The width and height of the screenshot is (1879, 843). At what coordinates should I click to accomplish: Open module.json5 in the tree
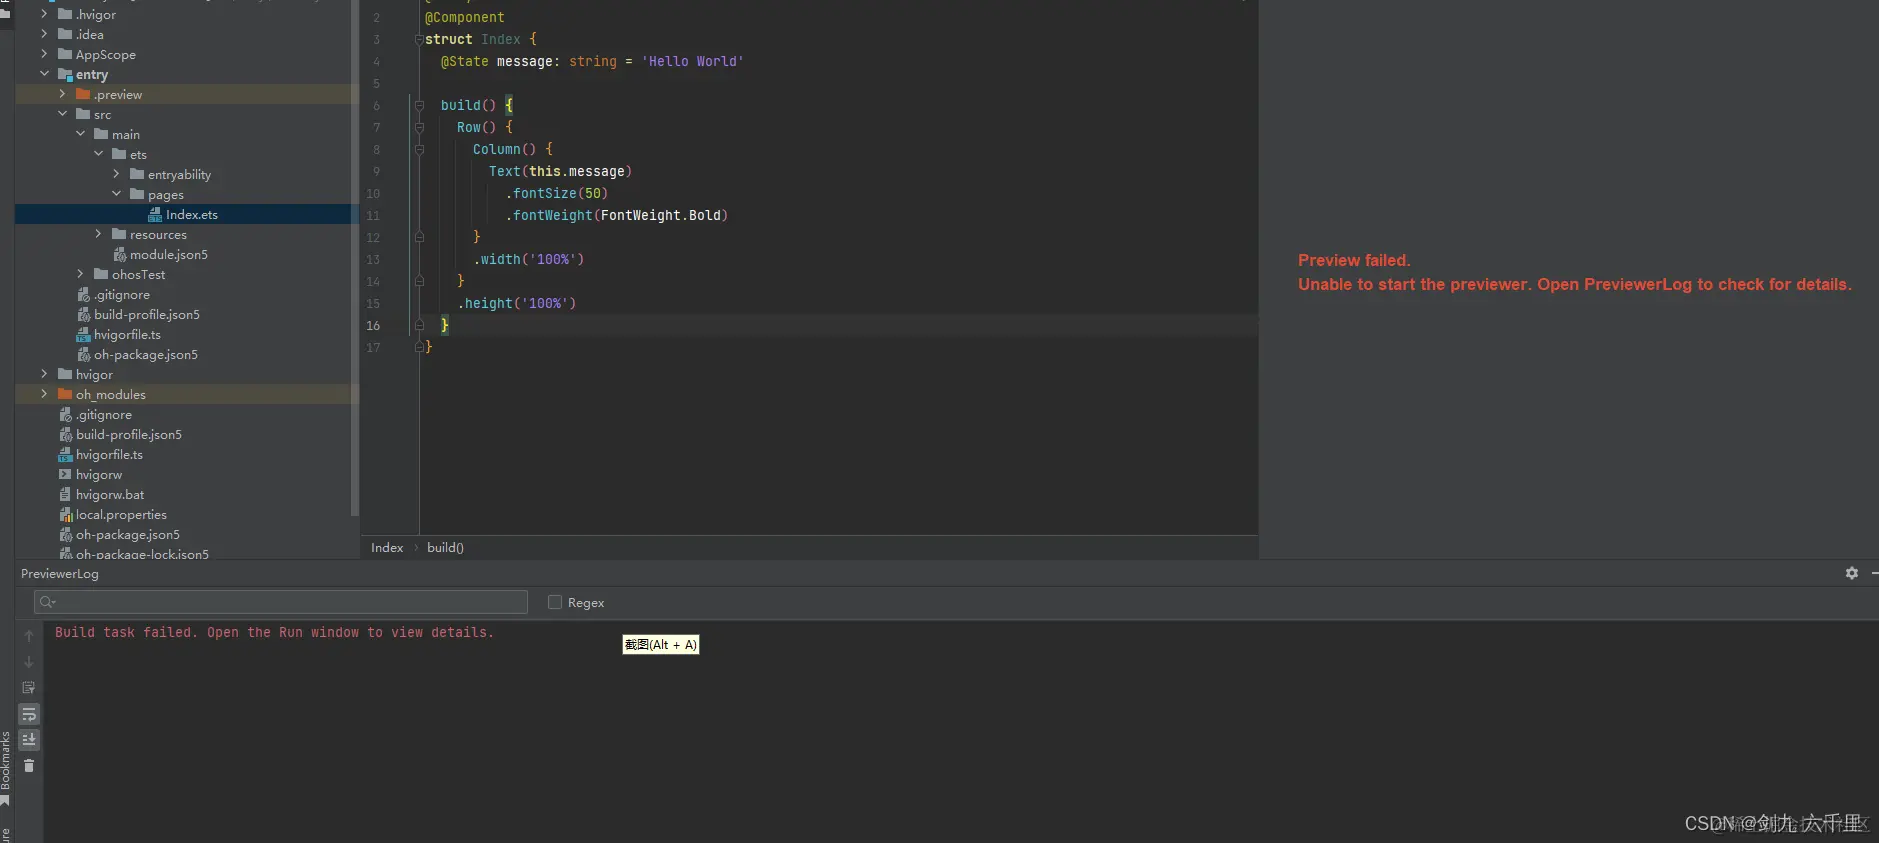[x=169, y=255]
